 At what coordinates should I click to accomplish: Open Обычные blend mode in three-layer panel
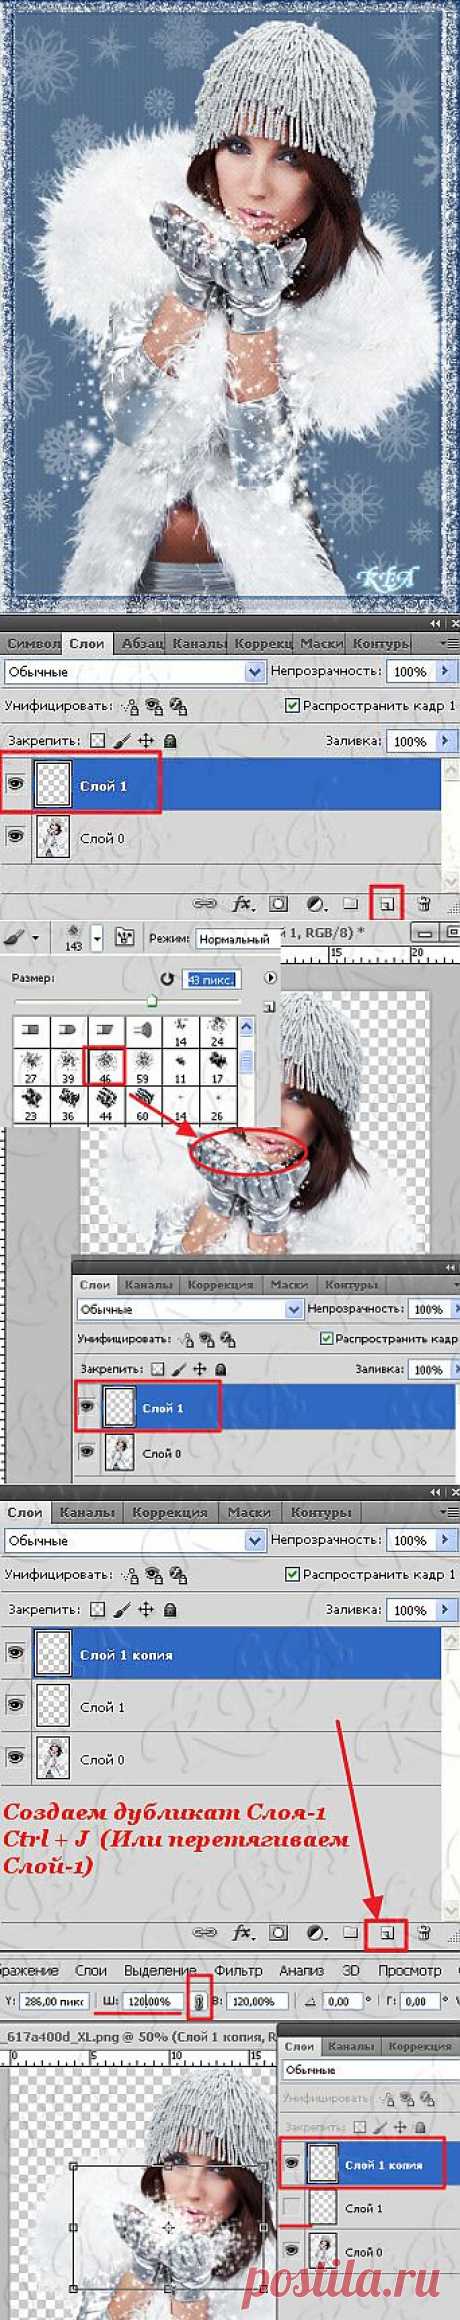(x=134, y=1540)
